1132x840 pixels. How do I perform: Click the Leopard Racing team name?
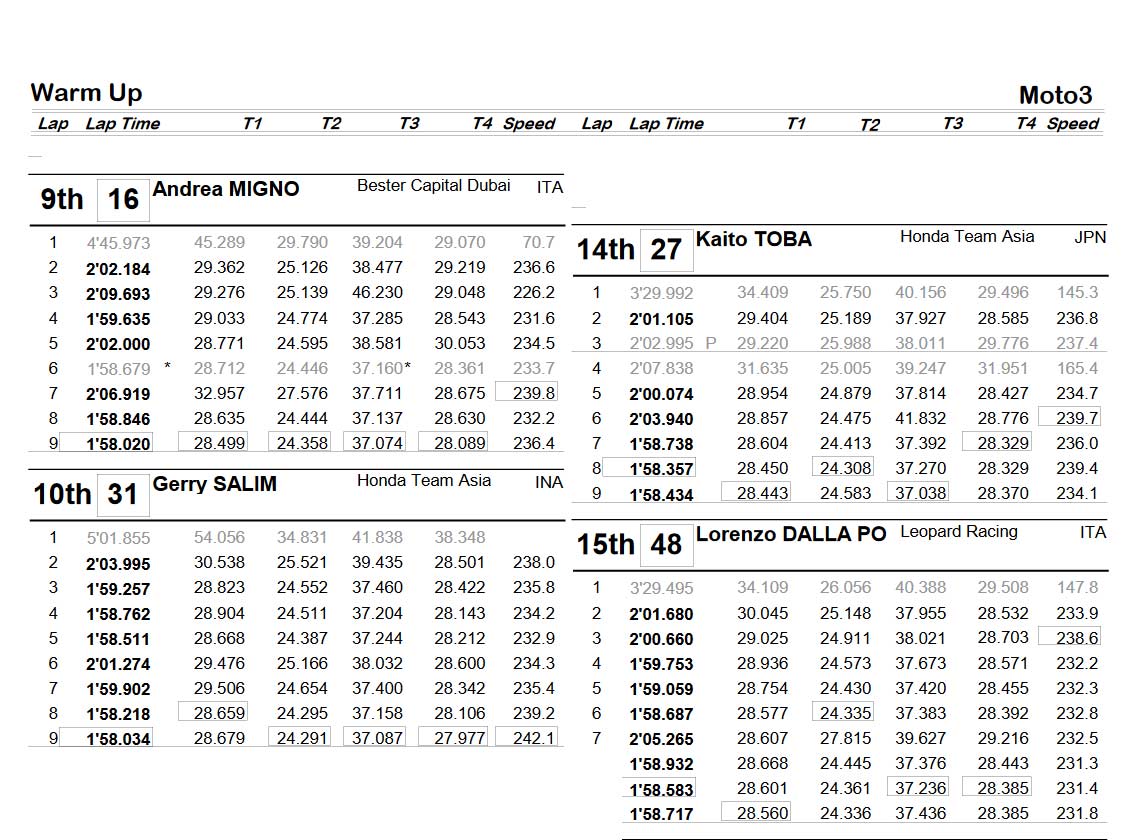click(x=958, y=532)
